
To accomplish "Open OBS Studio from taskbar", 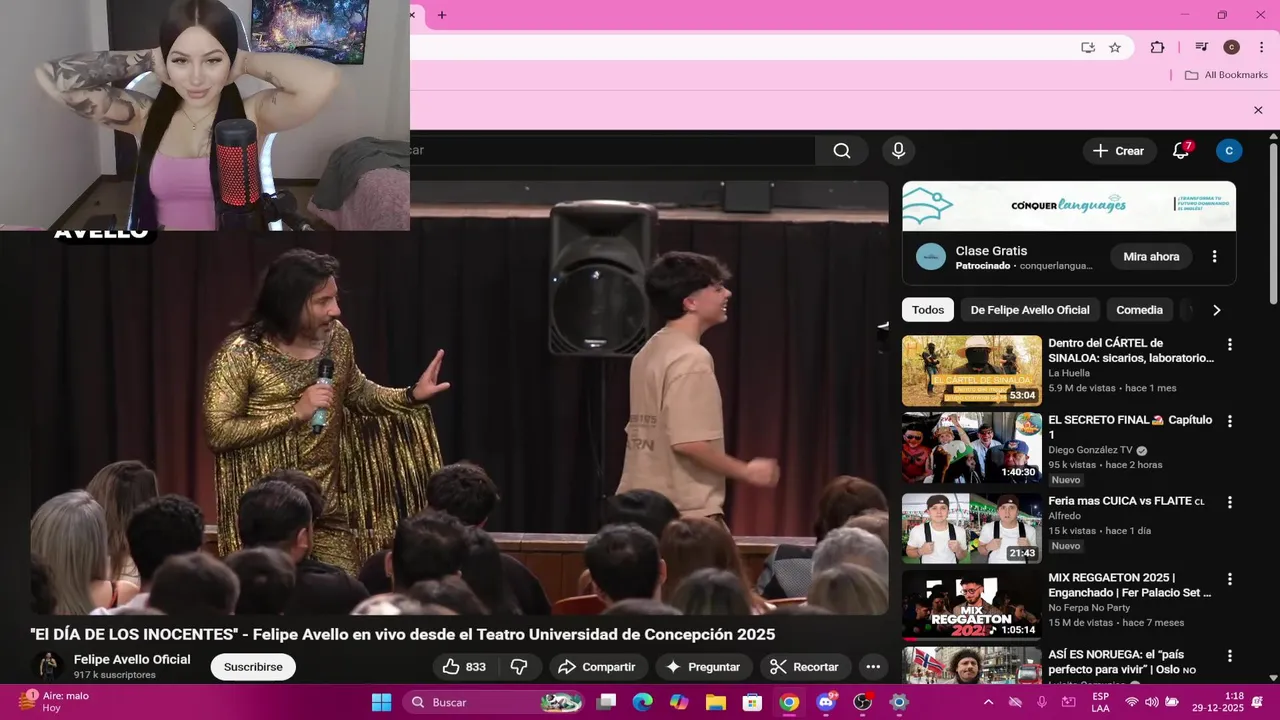I will pyautogui.click(x=862, y=702).
